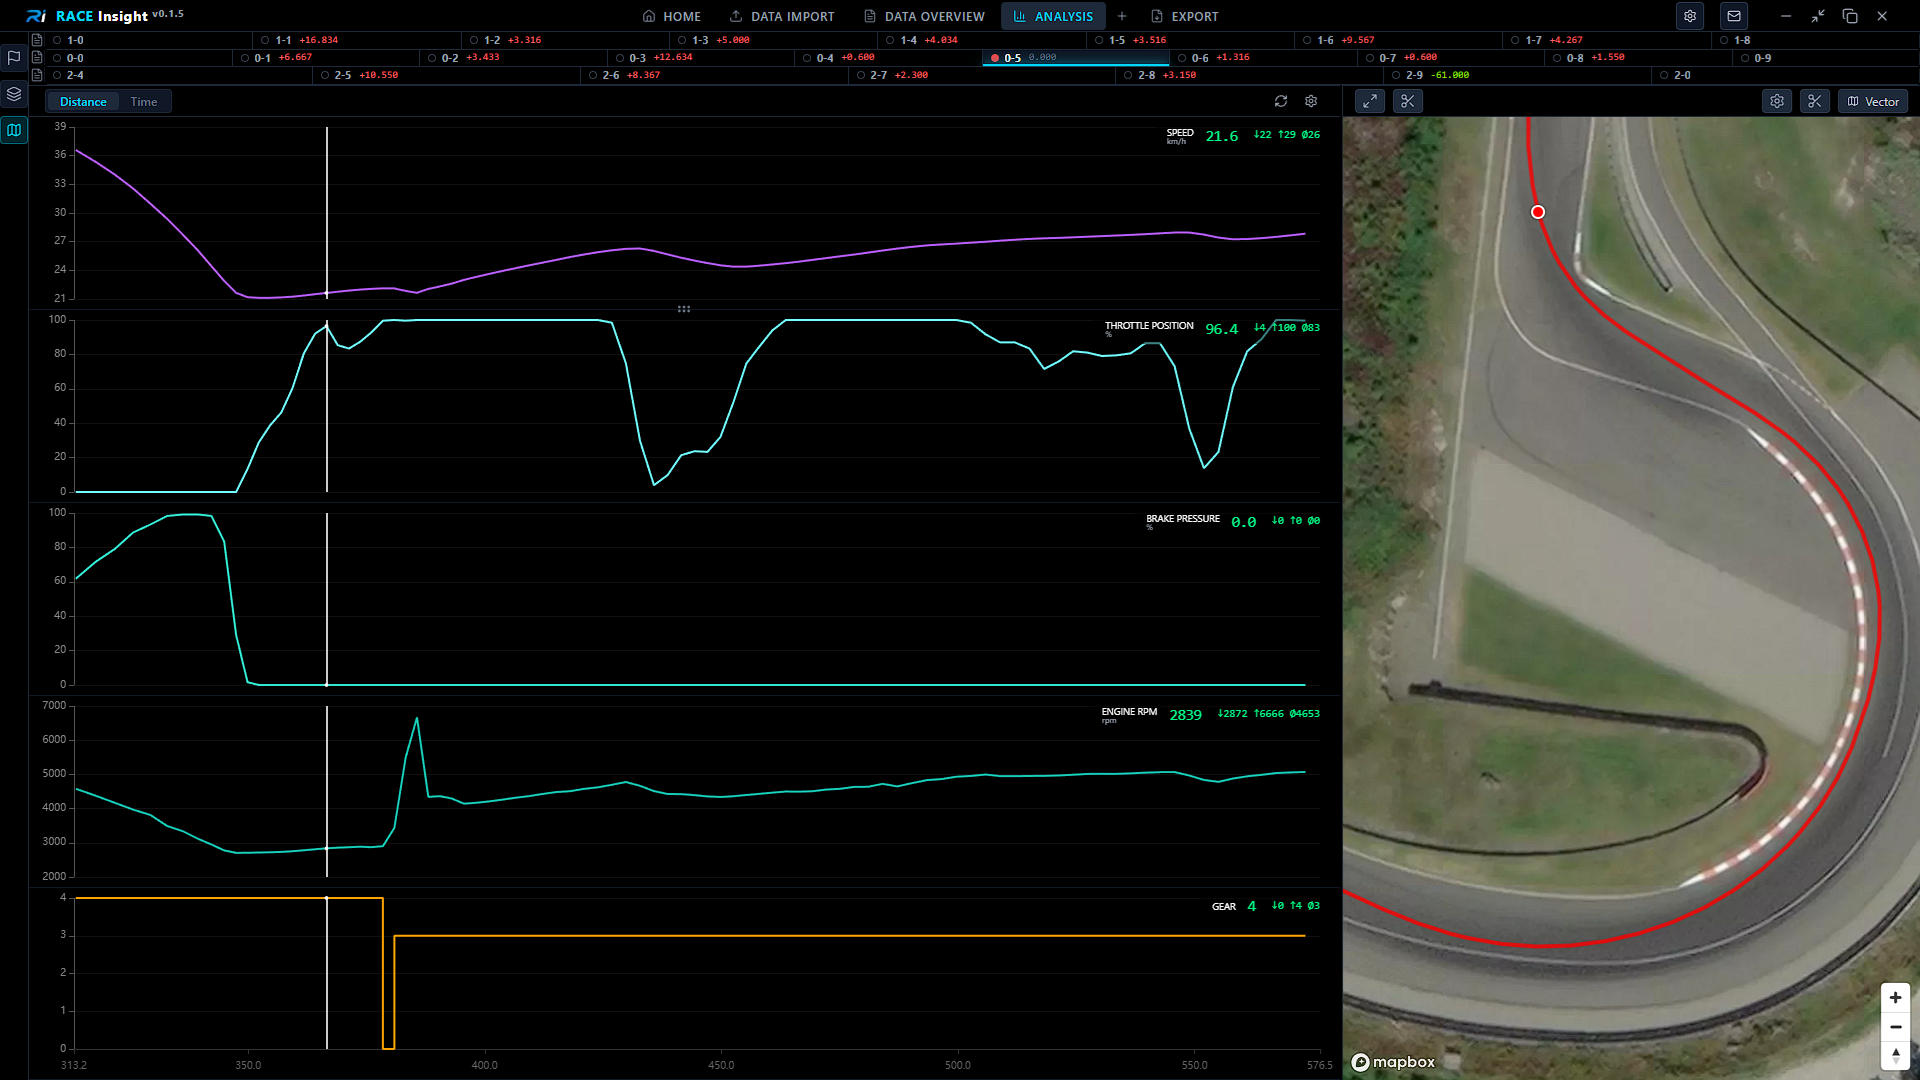Open the map settings gear icon
The image size is (1920, 1080).
tap(1777, 101)
